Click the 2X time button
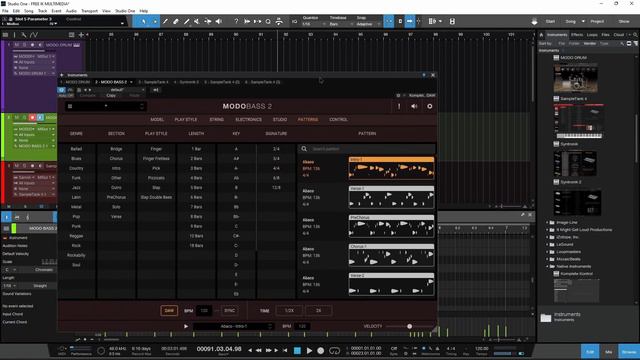 point(318,311)
